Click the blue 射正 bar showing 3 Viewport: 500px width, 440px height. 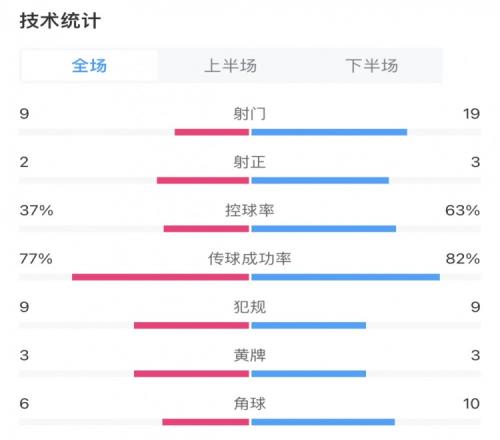320,181
